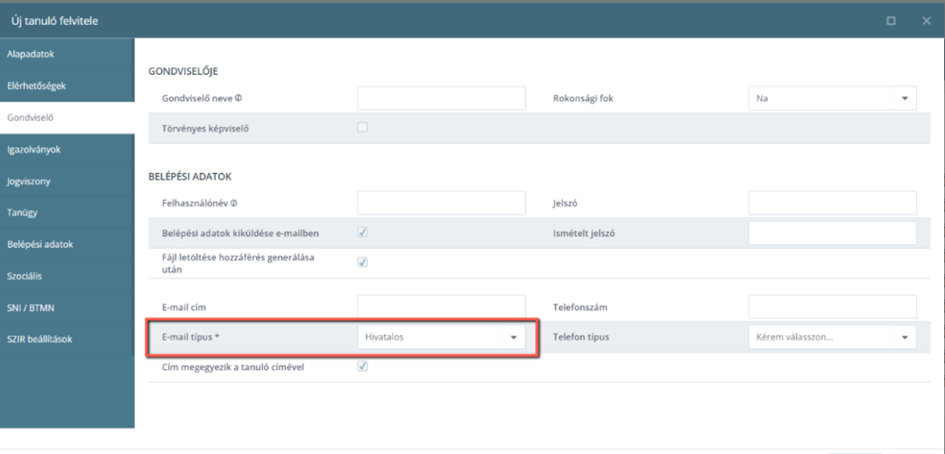Close the Új tanuló felvitele dialog
The width and height of the screenshot is (945, 454).
926,20
